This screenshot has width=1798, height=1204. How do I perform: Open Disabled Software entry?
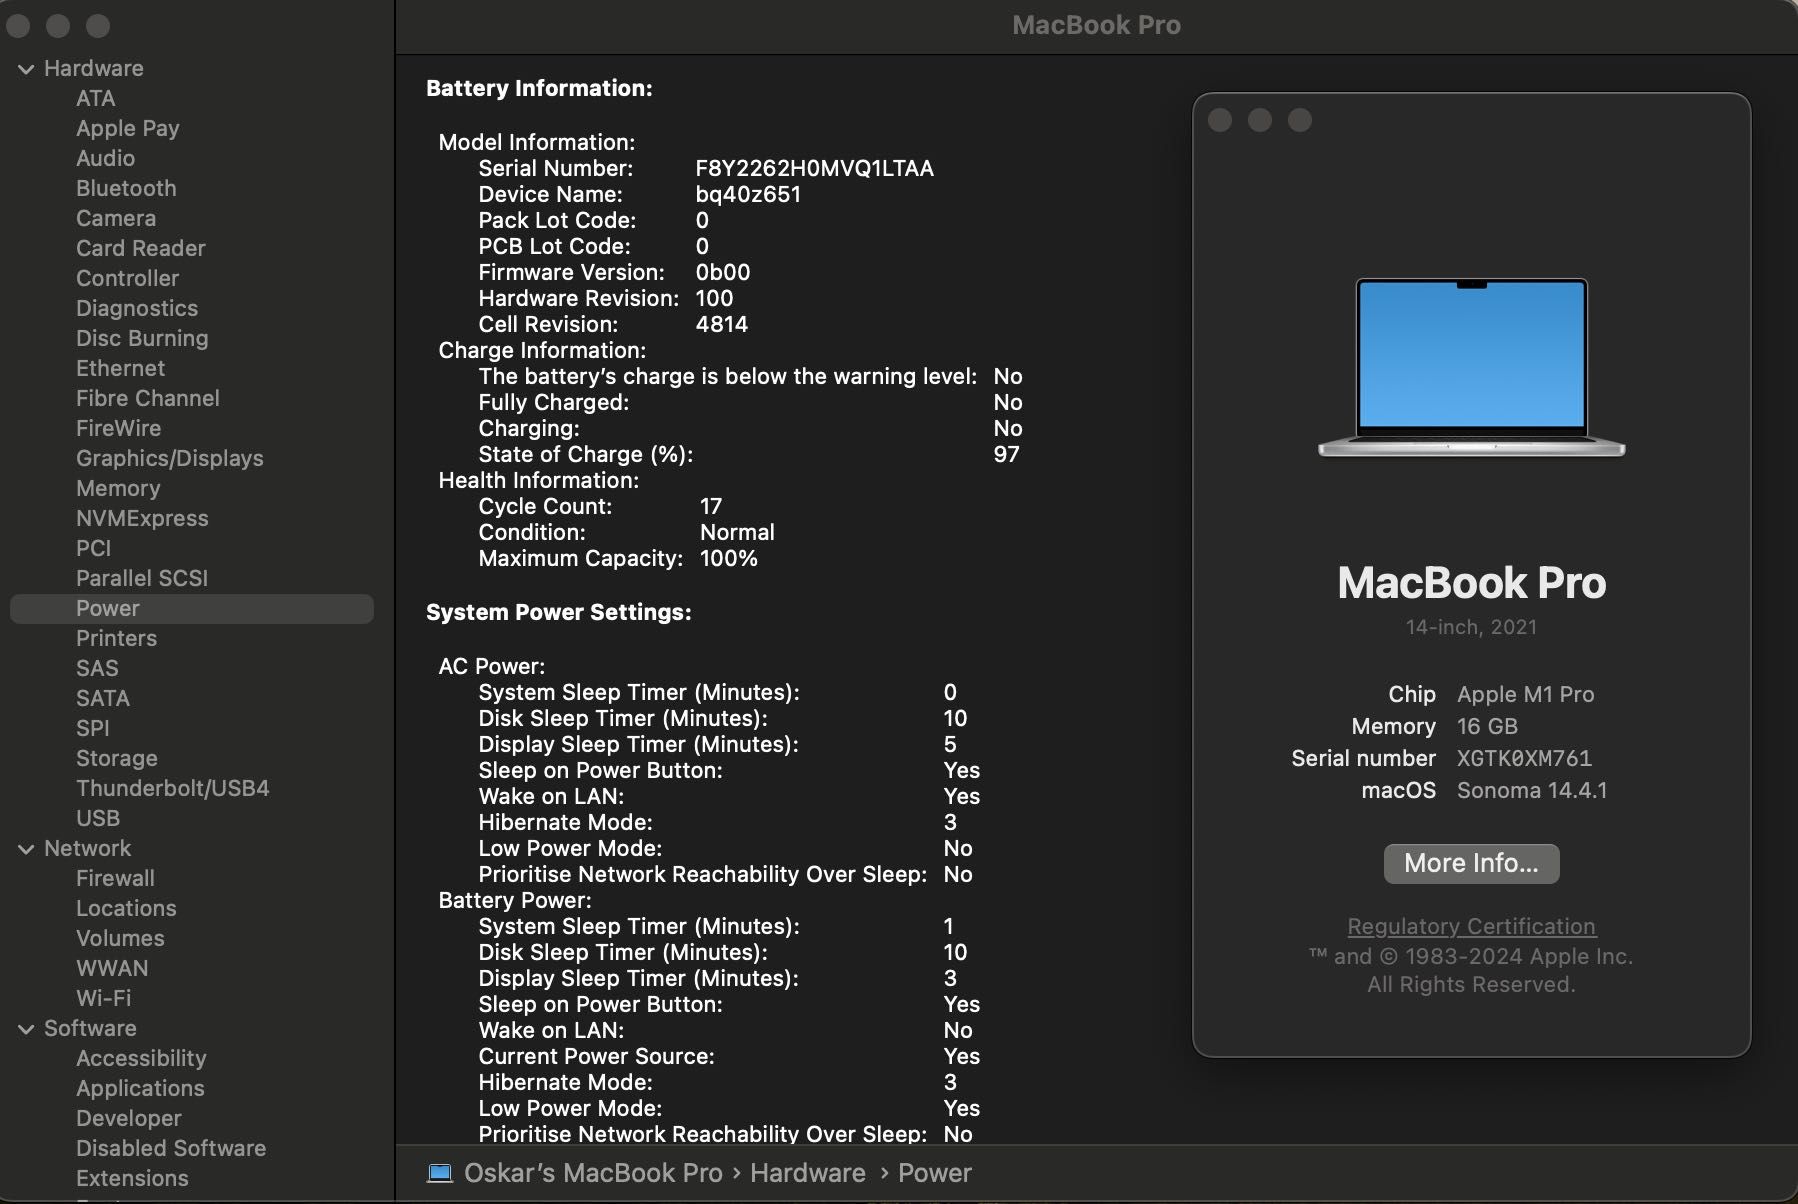coord(171,1148)
